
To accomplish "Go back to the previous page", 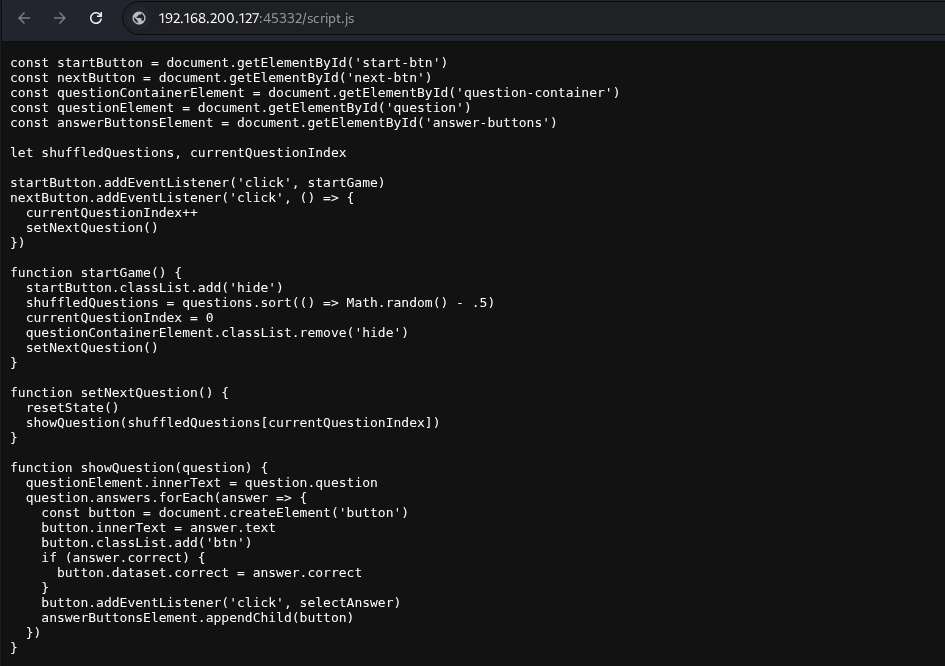I will pos(24,18).
